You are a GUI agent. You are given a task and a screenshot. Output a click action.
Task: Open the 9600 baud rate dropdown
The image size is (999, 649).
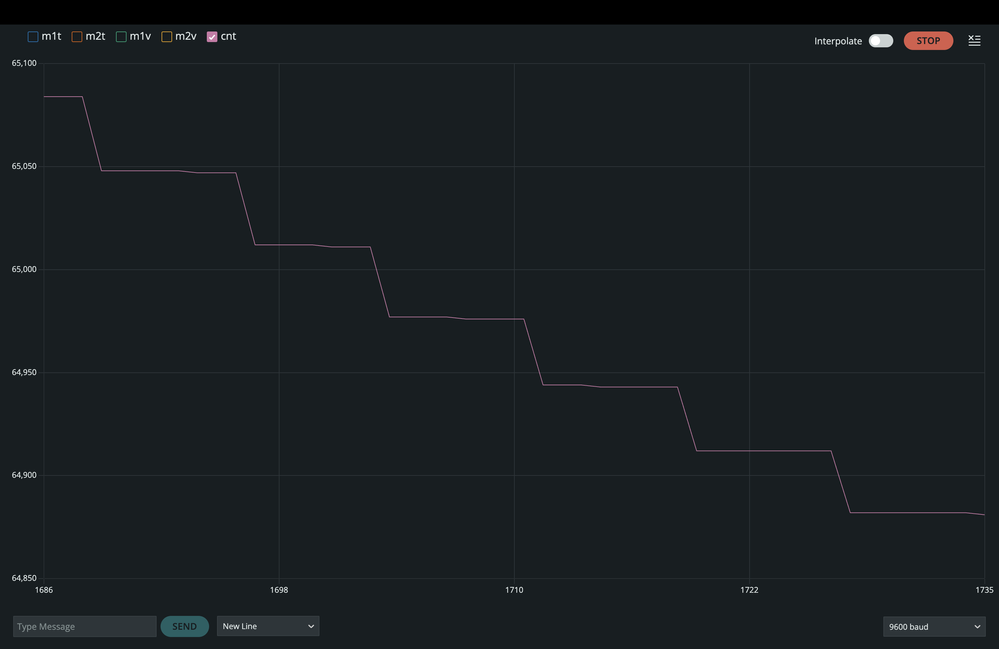point(934,627)
